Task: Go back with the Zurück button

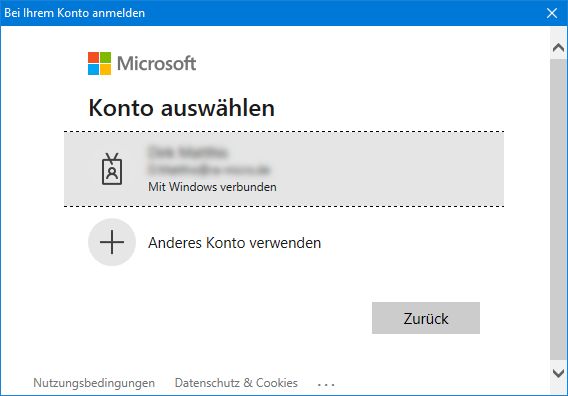Action: [426, 318]
